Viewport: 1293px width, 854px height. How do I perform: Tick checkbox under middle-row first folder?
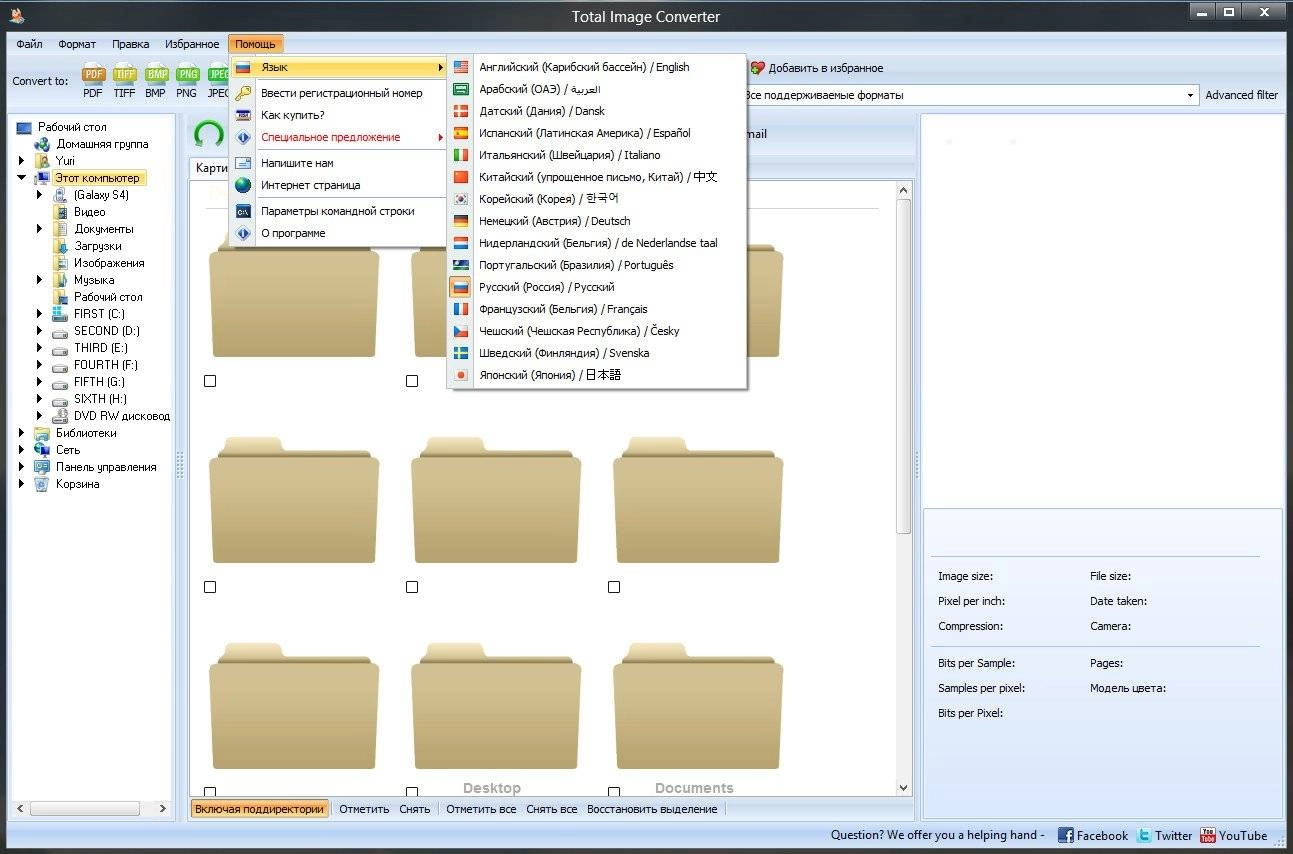pos(210,587)
